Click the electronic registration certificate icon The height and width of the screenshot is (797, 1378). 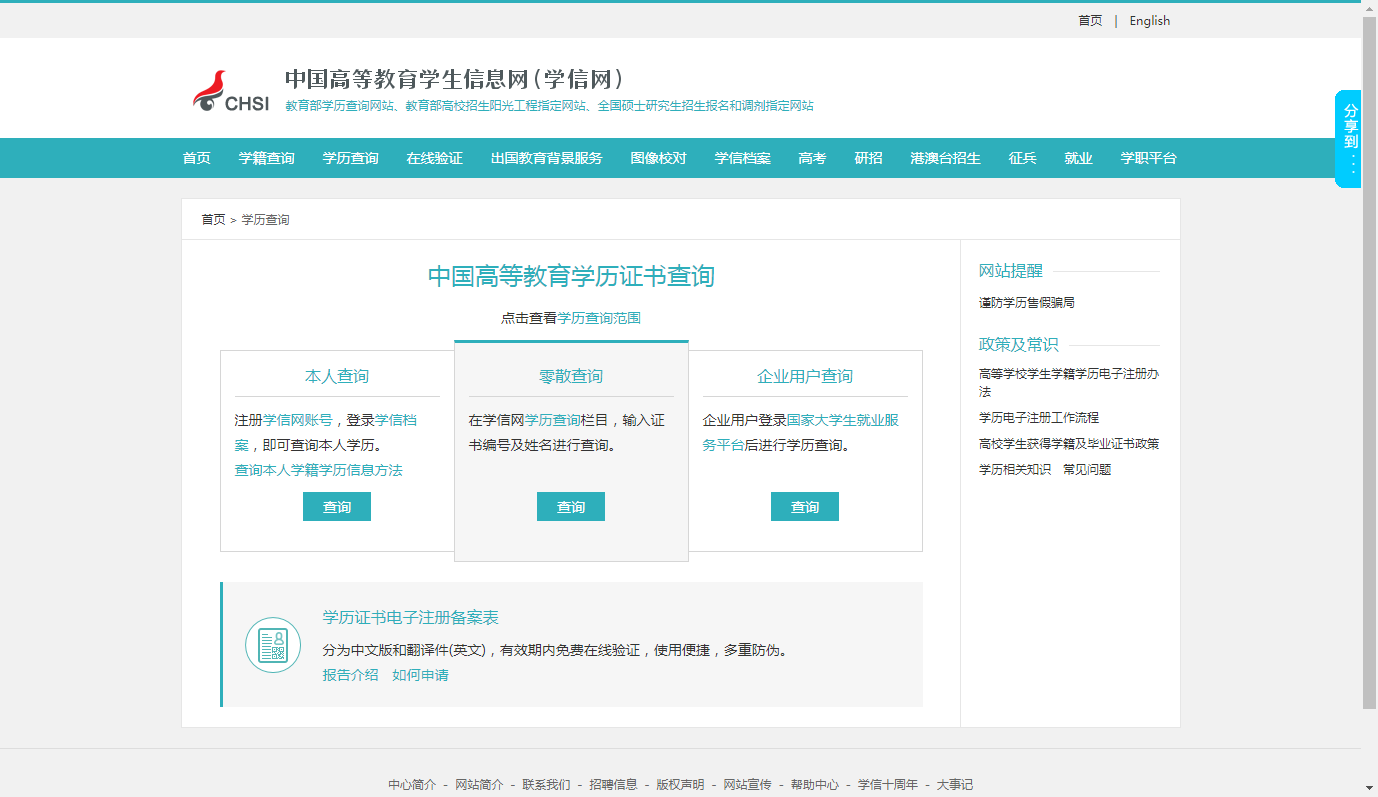273,645
